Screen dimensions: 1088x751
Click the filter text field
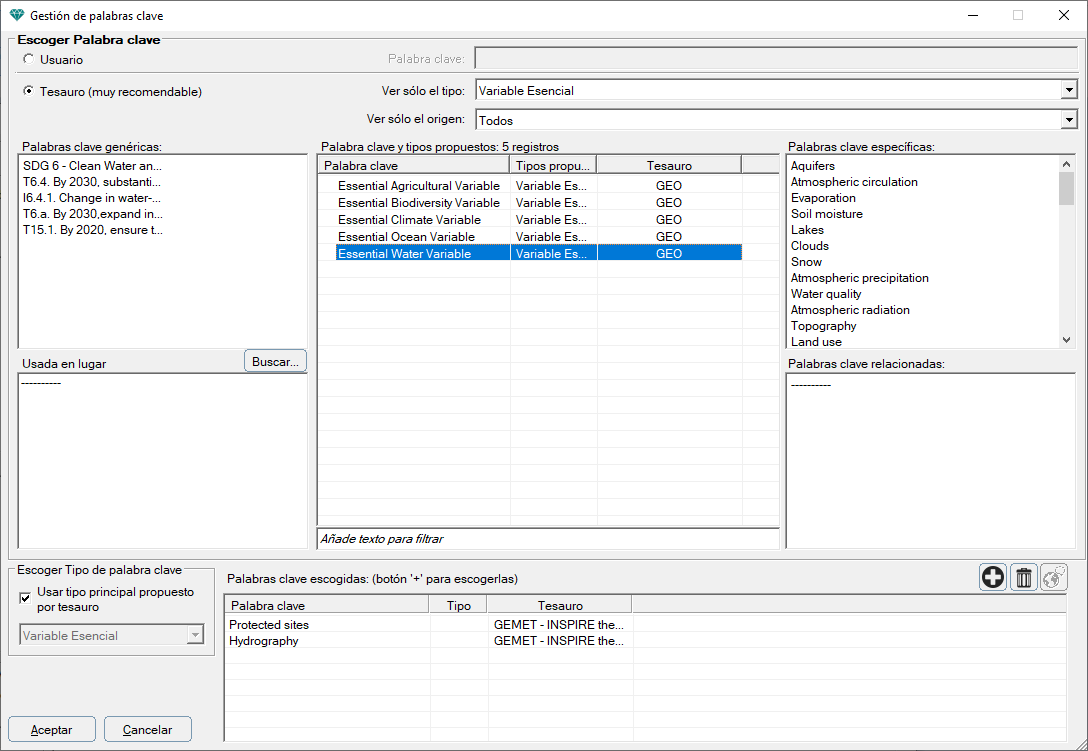pyautogui.click(x=547, y=539)
